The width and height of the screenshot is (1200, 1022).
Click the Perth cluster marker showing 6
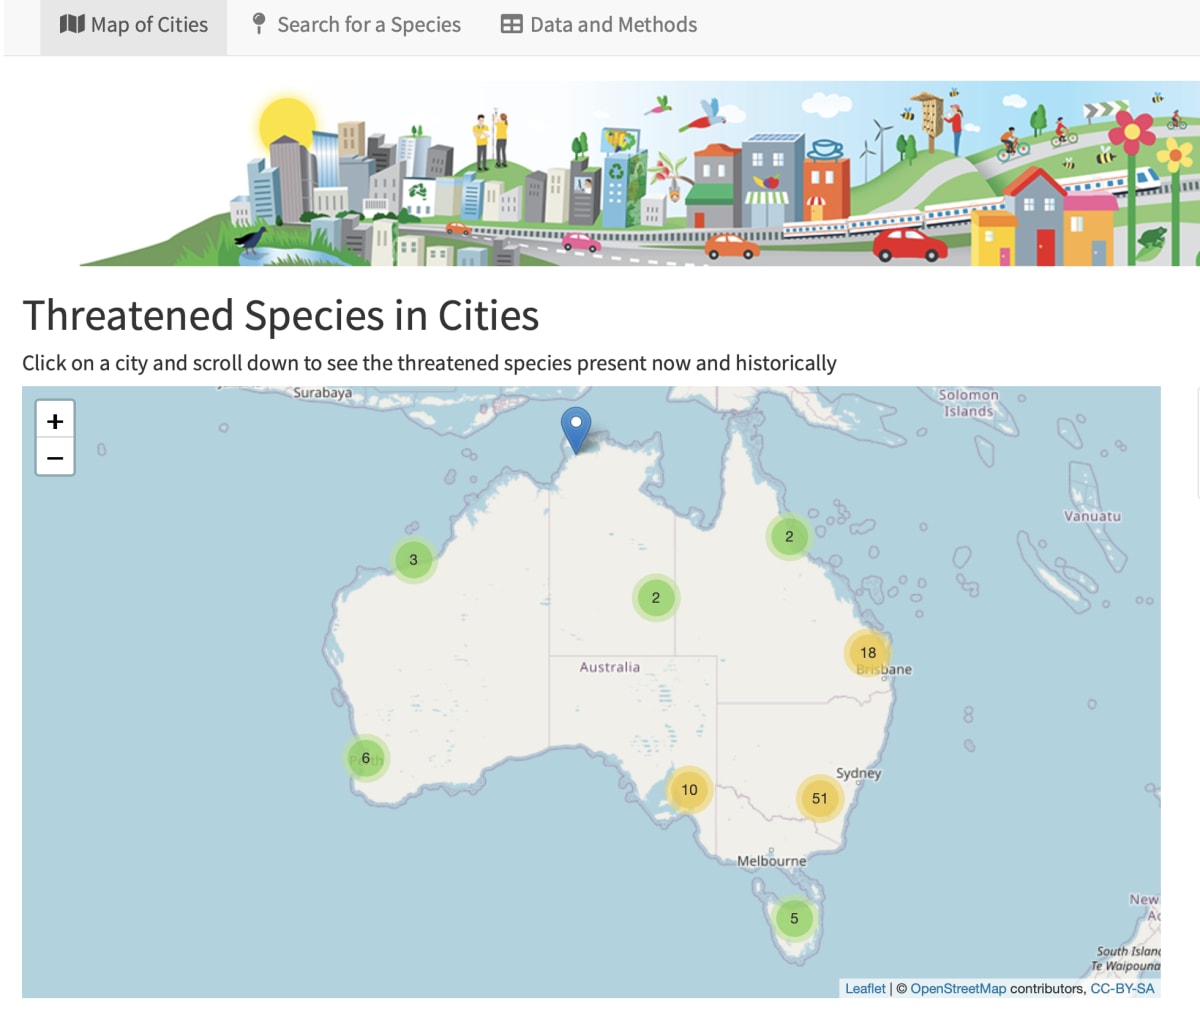click(365, 758)
